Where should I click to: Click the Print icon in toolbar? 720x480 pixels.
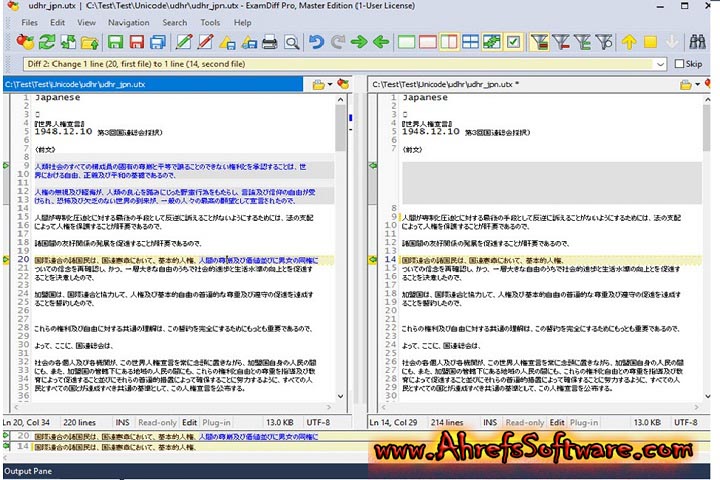click(x=268, y=42)
